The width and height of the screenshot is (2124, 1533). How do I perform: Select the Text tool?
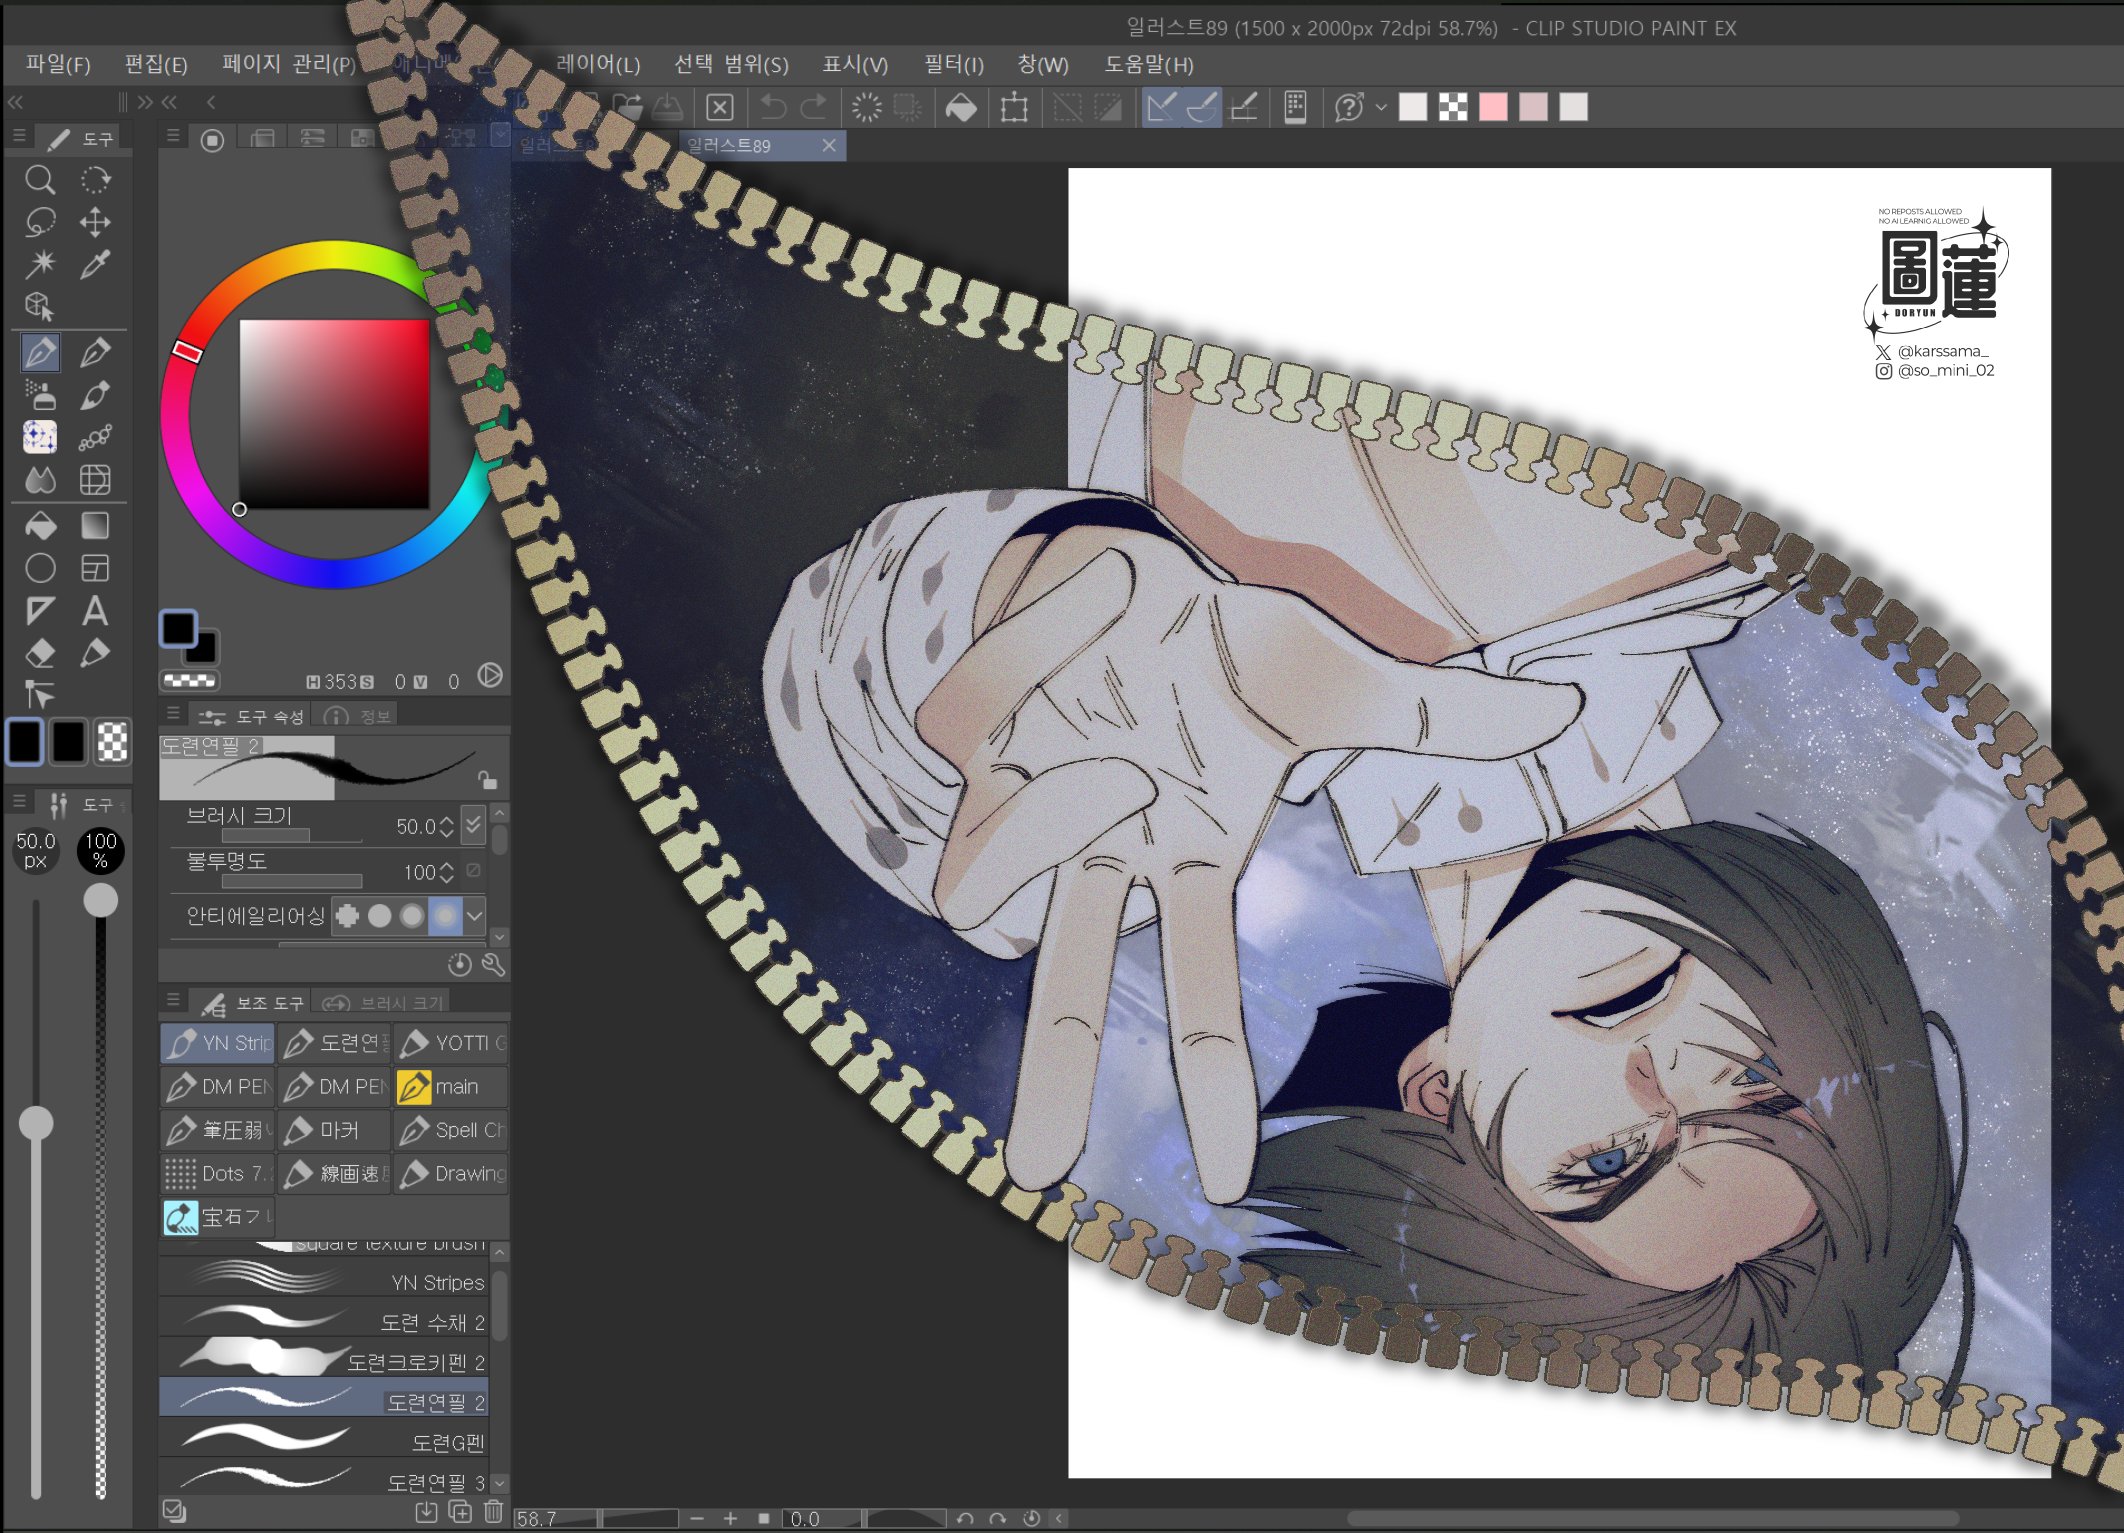pyautogui.click(x=95, y=611)
